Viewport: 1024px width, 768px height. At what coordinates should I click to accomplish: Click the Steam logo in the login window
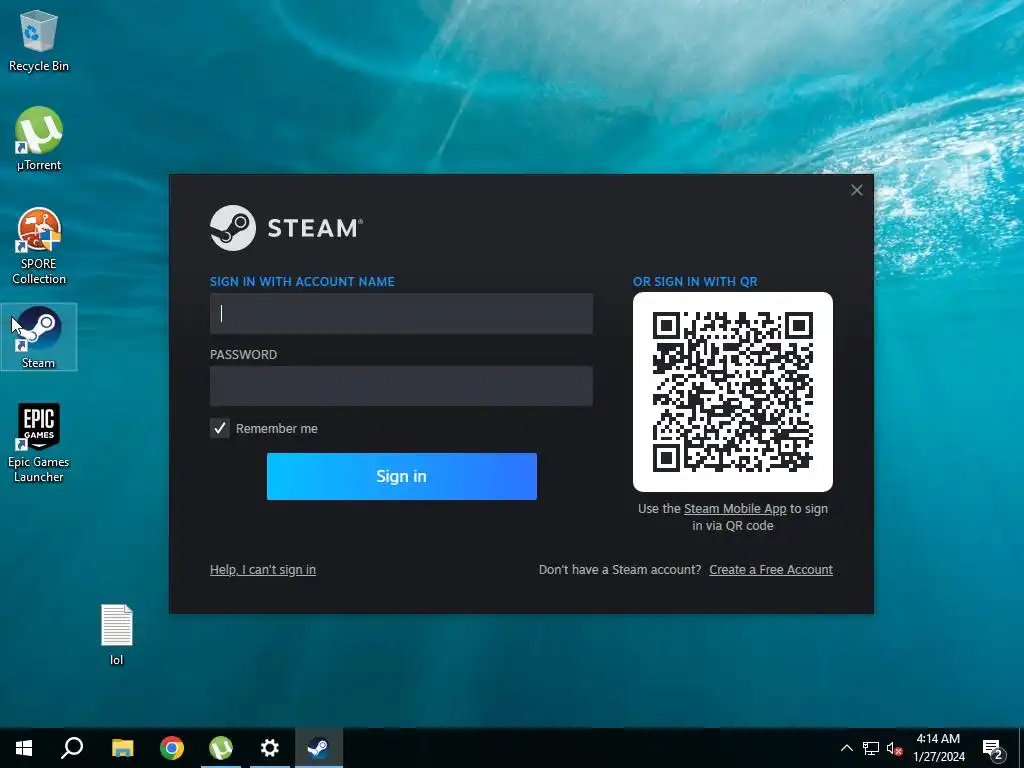(x=286, y=228)
